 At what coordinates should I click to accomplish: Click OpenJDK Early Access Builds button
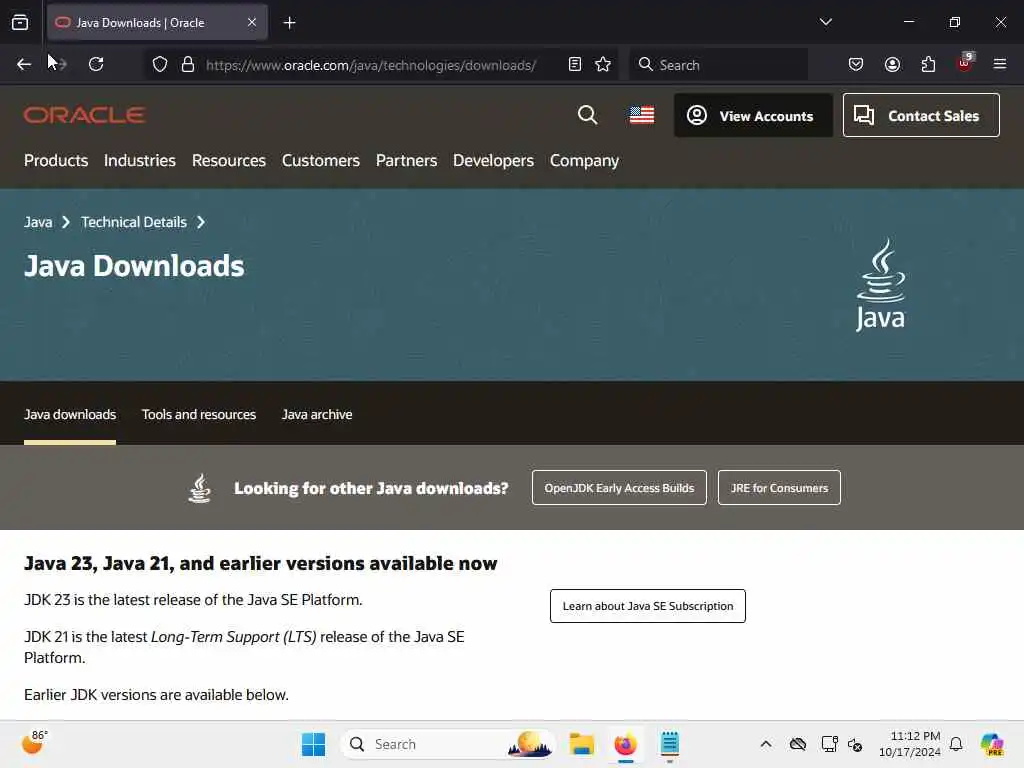coord(619,488)
